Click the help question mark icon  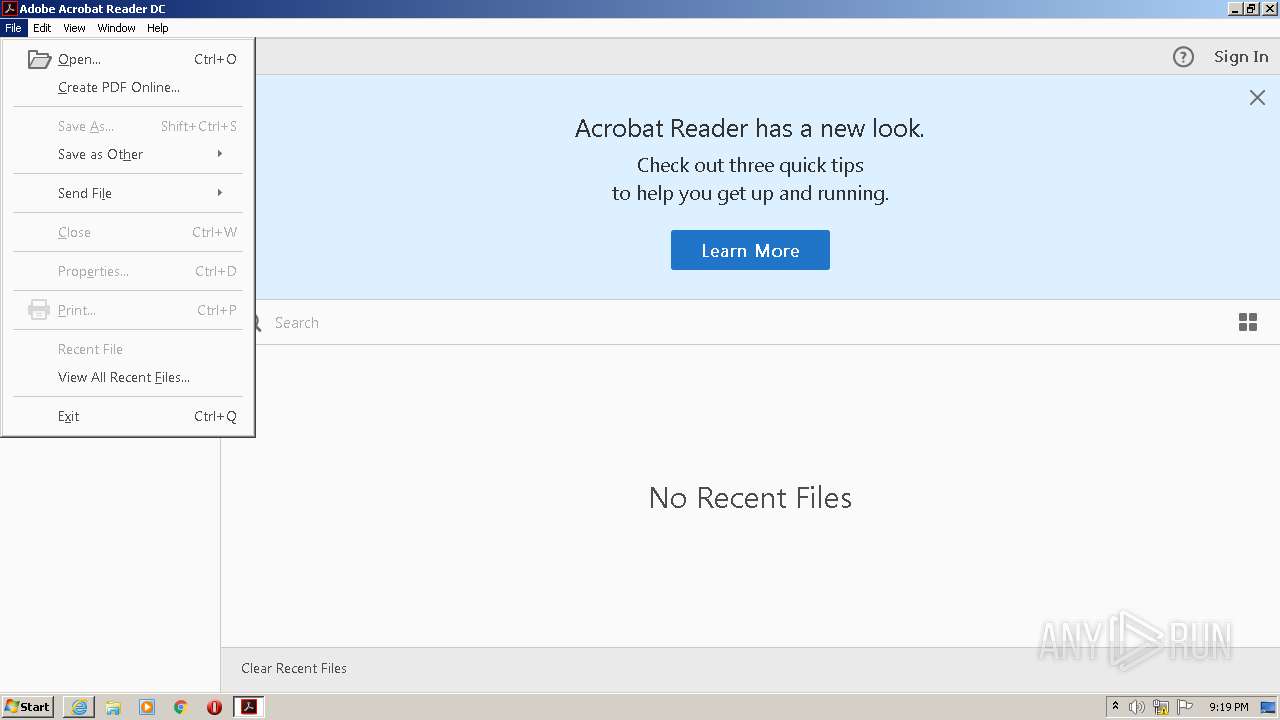(1183, 57)
